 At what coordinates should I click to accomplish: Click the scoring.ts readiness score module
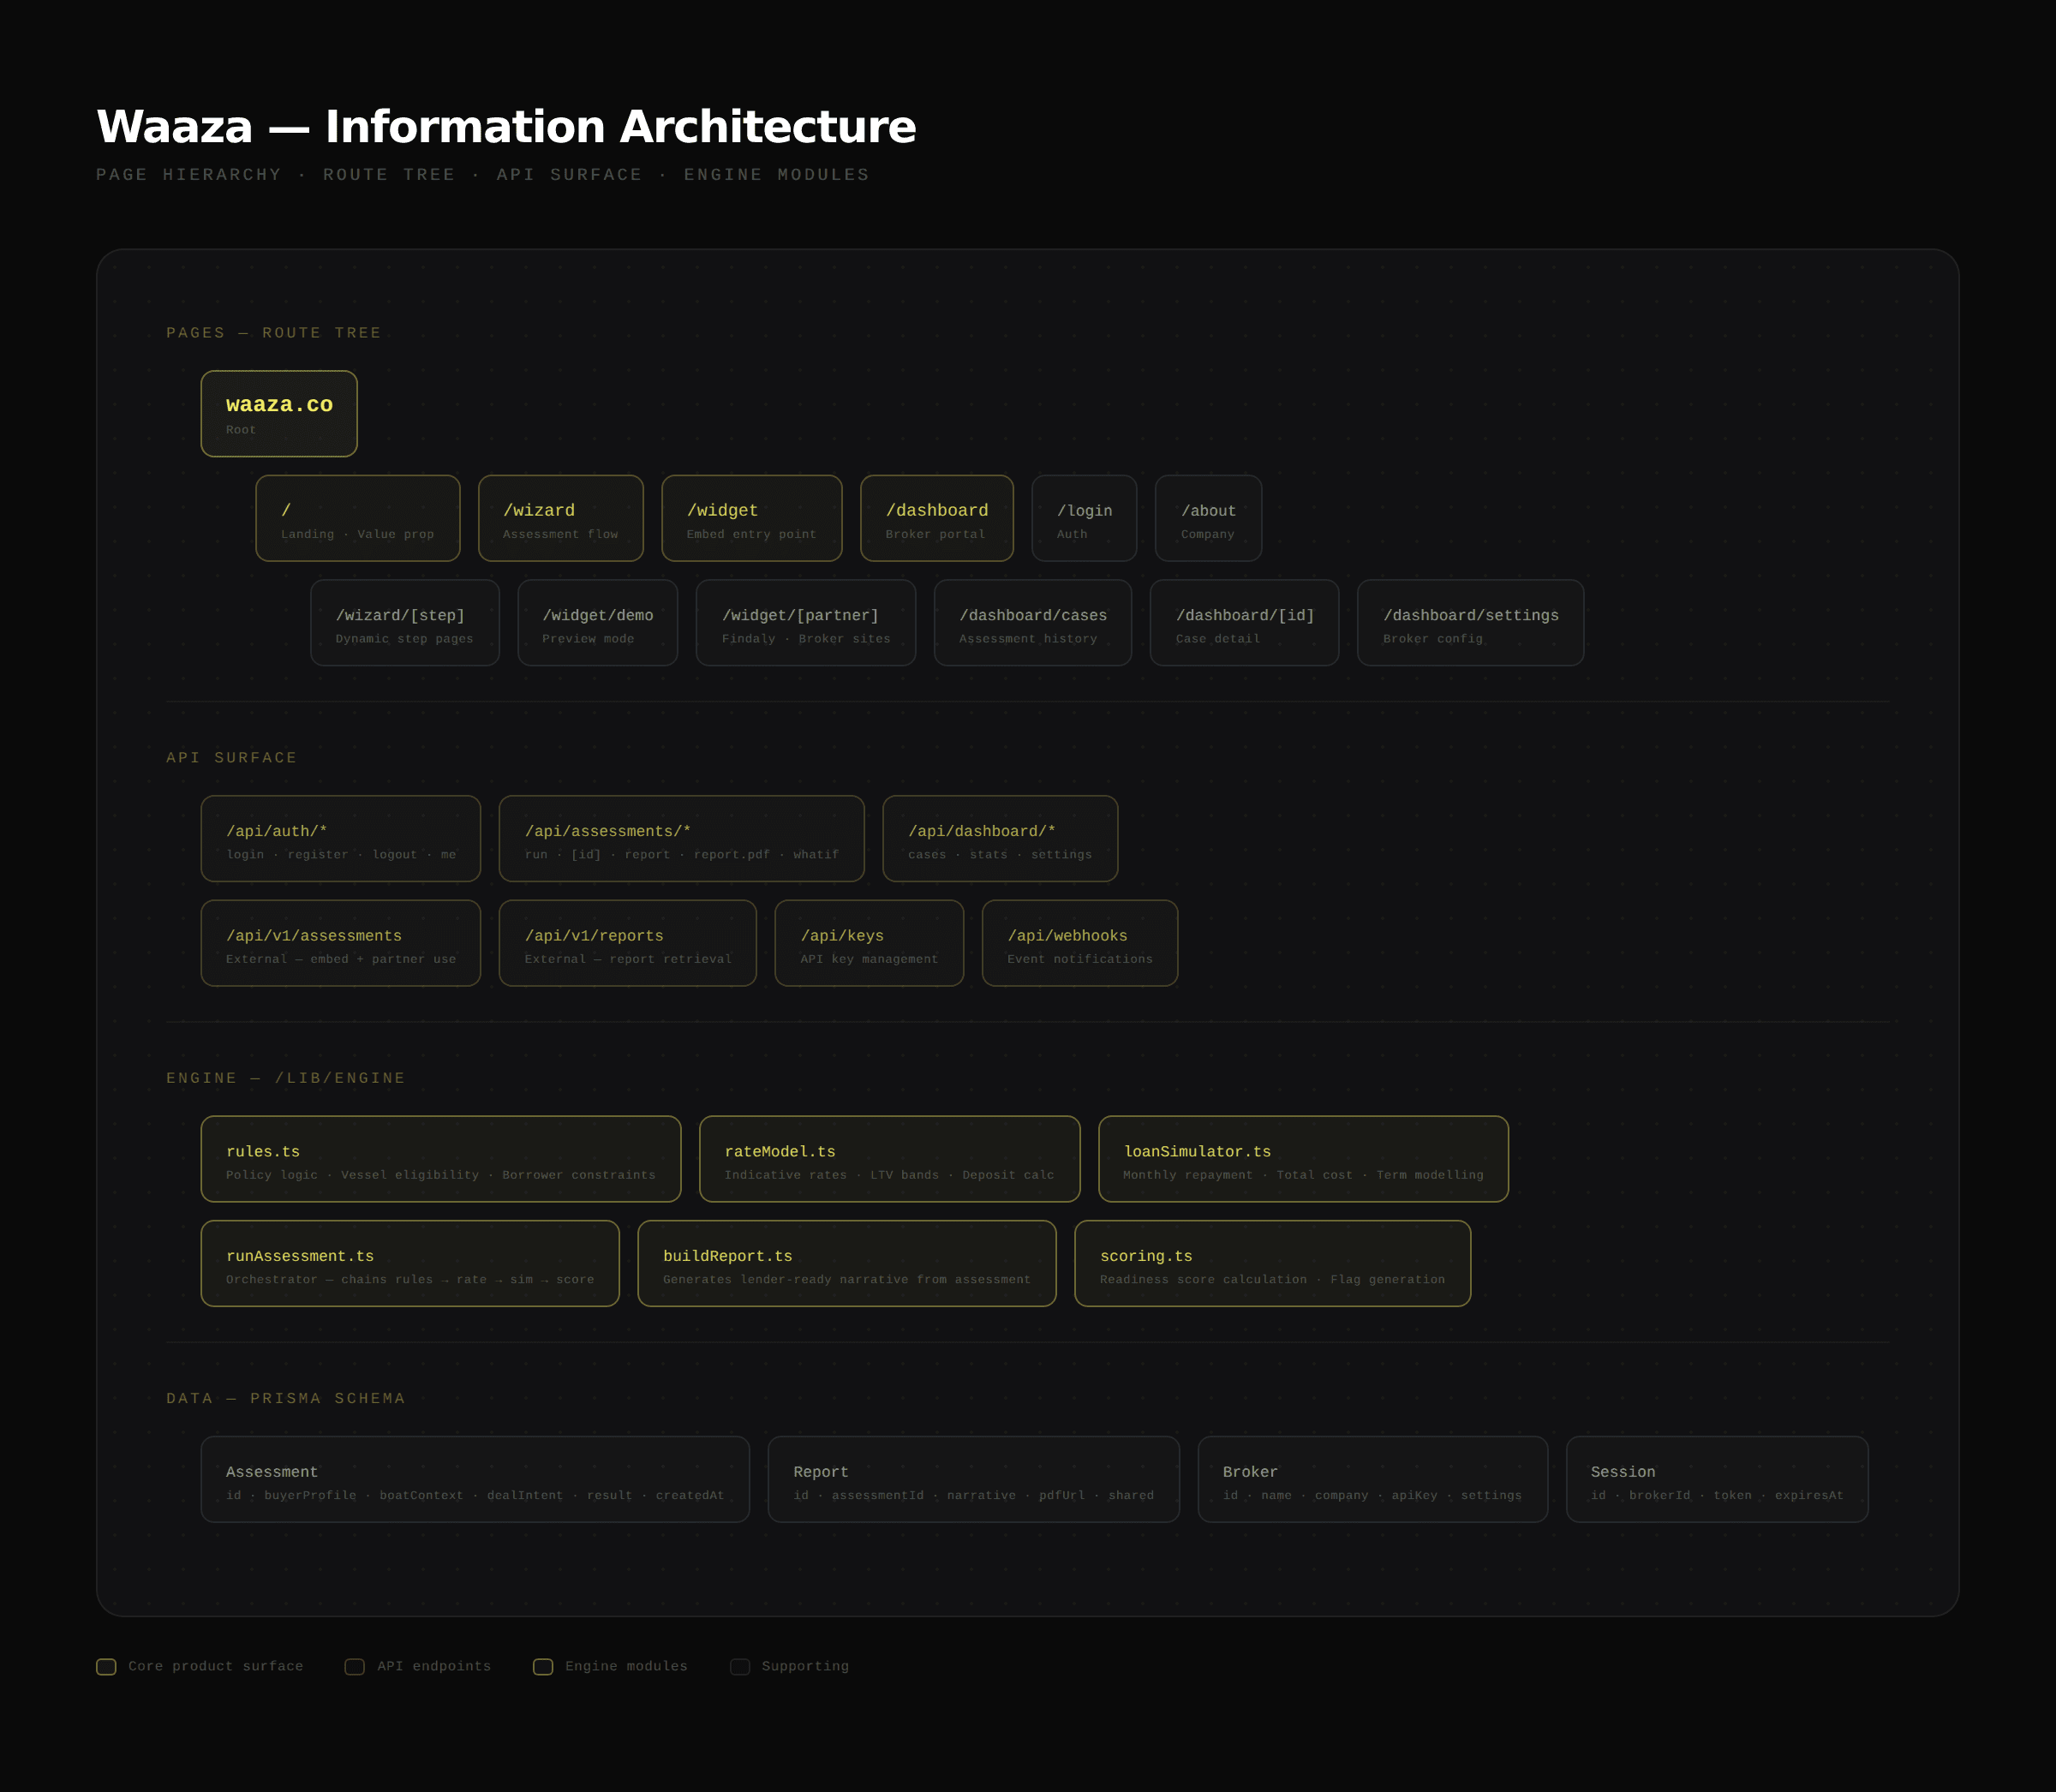[1272, 1263]
